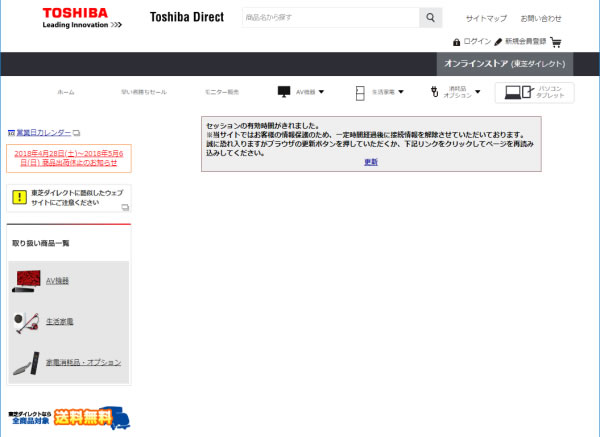Click the plug icon for 消耗品オプション

point(434,92)
